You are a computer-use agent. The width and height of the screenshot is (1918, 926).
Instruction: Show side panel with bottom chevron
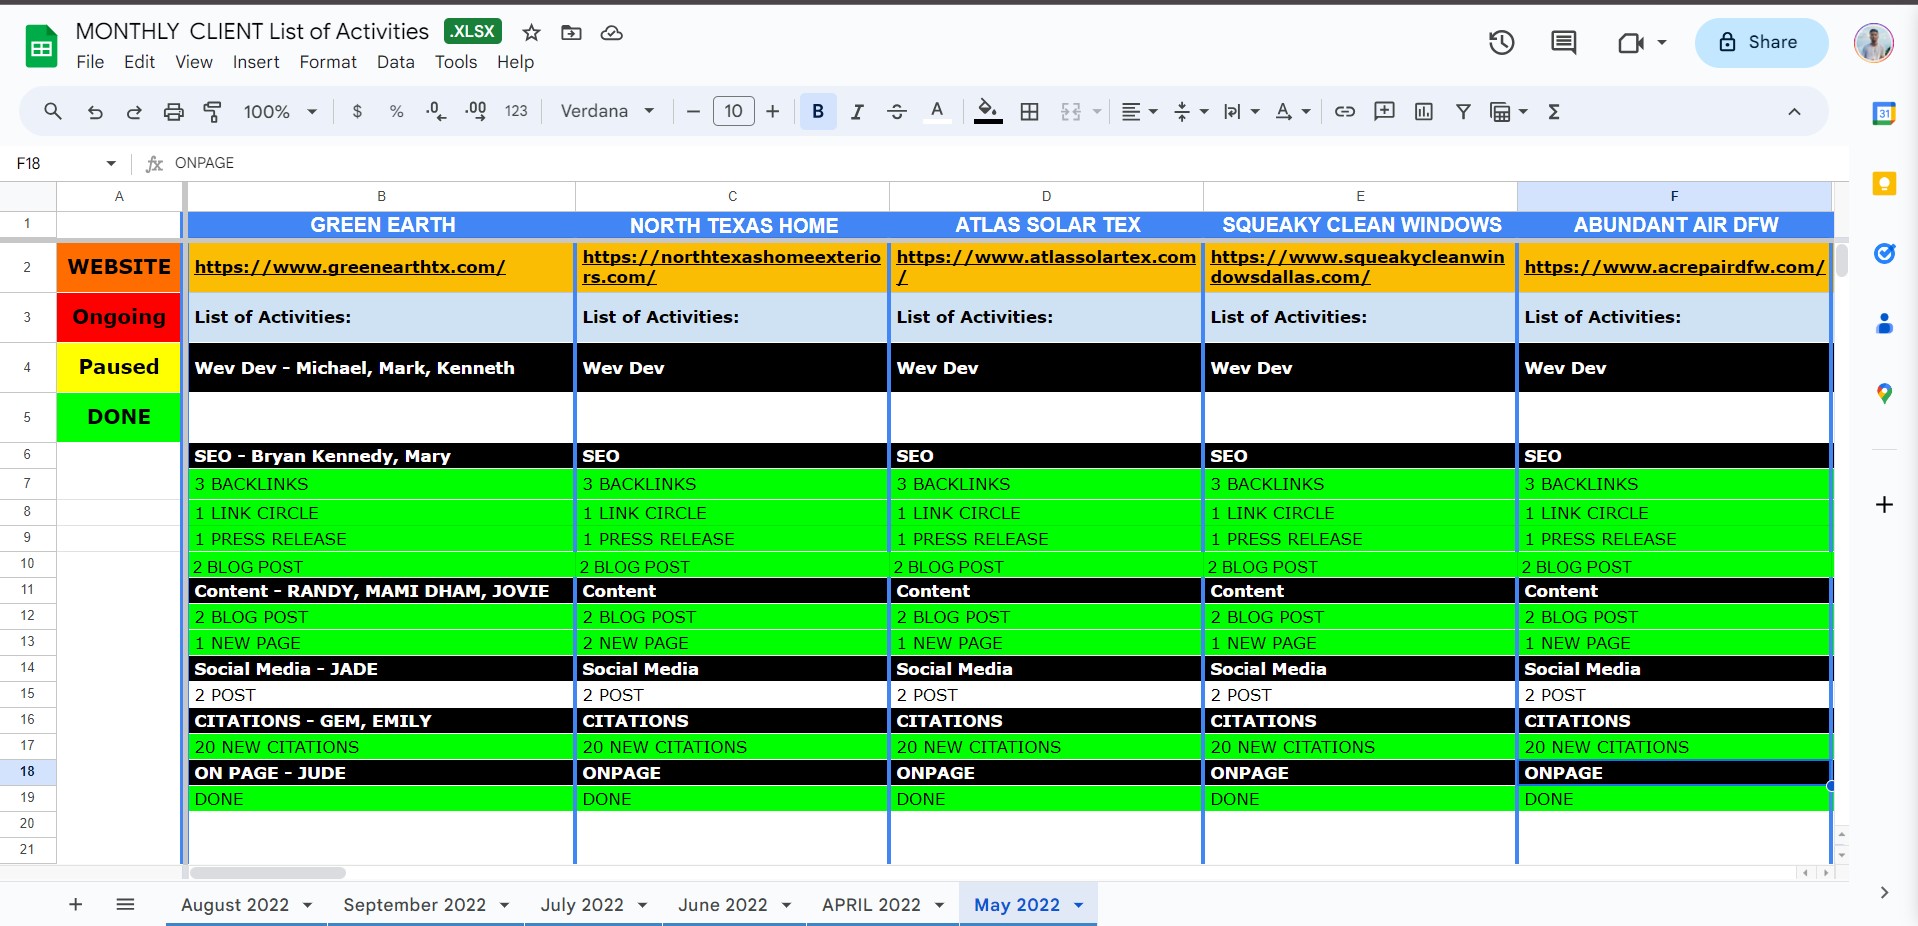point(1884,893)
